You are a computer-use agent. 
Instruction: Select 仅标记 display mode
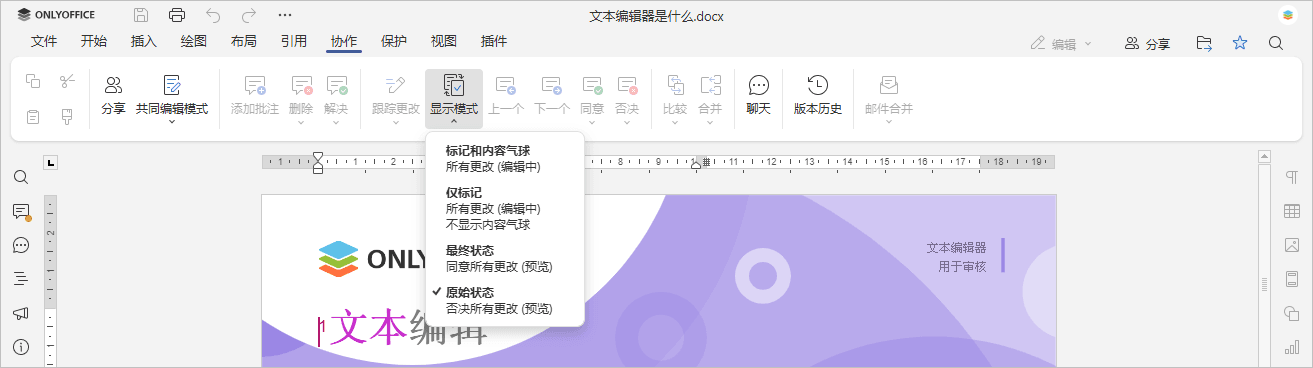click(x=504, y=208)
